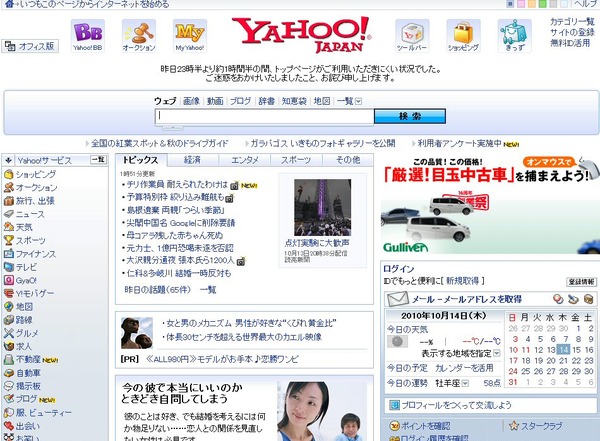Click the きっず icon
The width and height of the screenshot is (600, 441).
(513, 34)
